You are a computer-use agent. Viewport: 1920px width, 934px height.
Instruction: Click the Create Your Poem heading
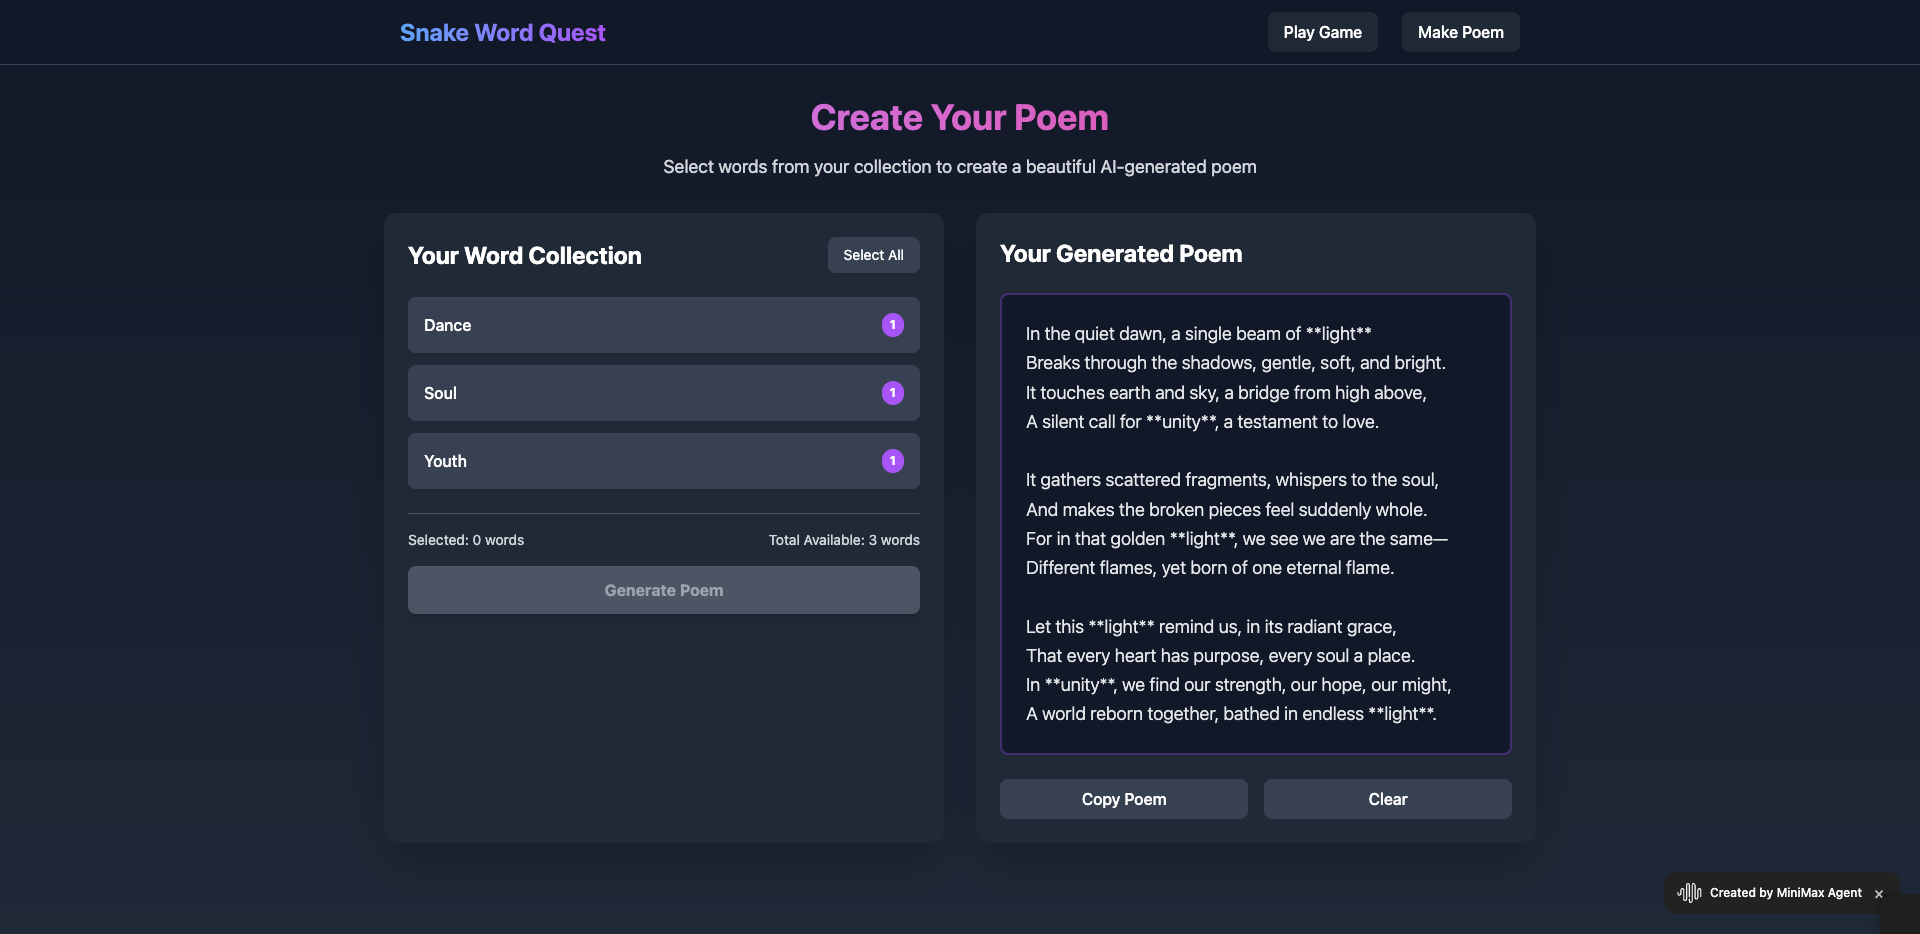tap(959, 118)
